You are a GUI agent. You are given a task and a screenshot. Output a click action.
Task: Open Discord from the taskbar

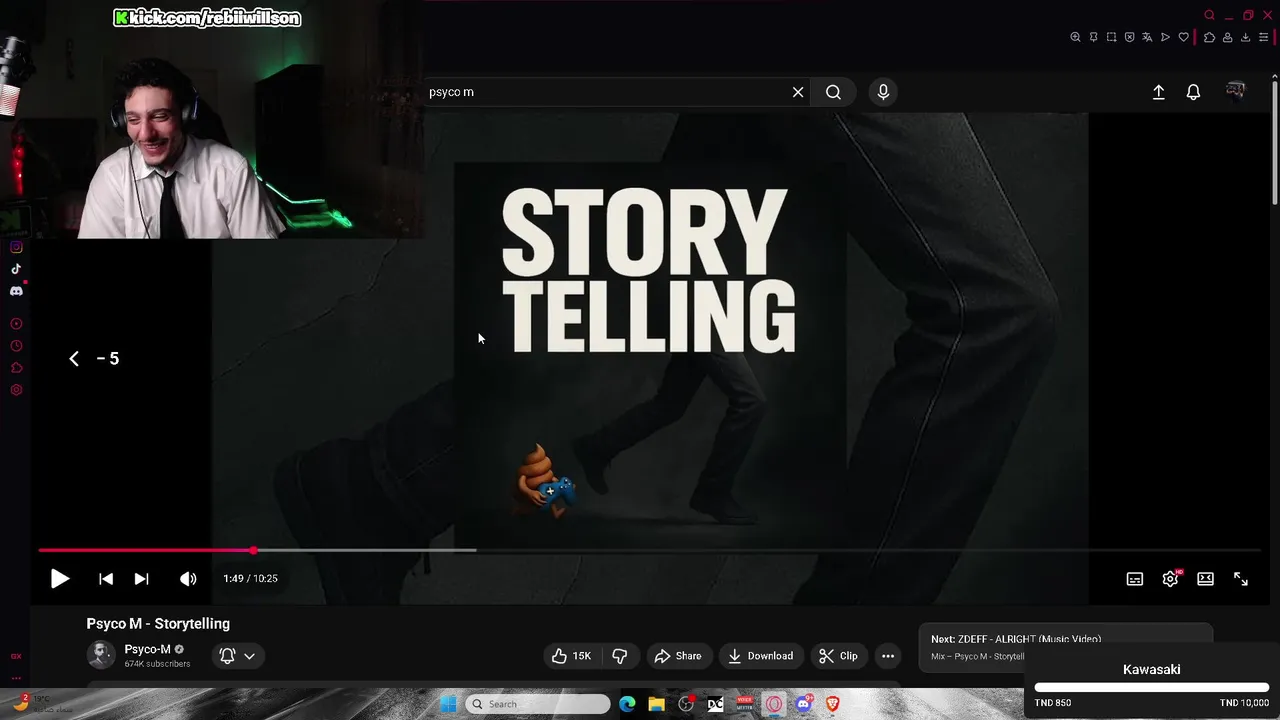803,704
